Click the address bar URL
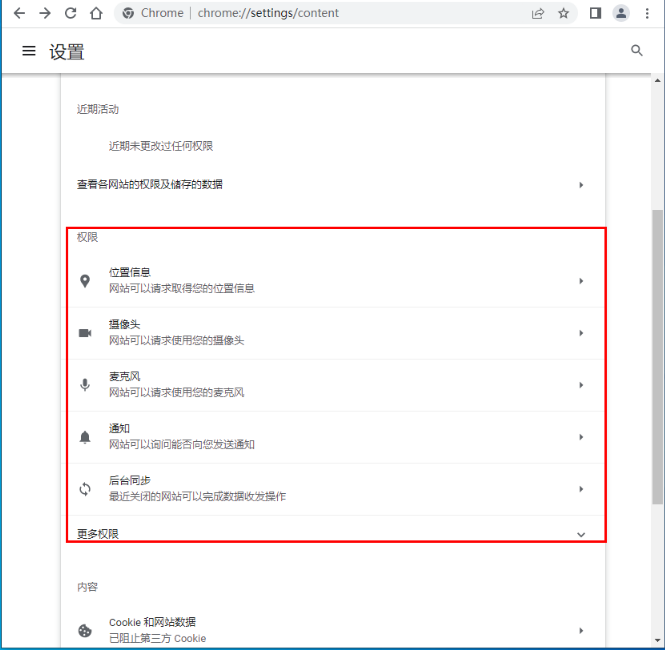This screenshot has height=650, width=665. [268, 13]
